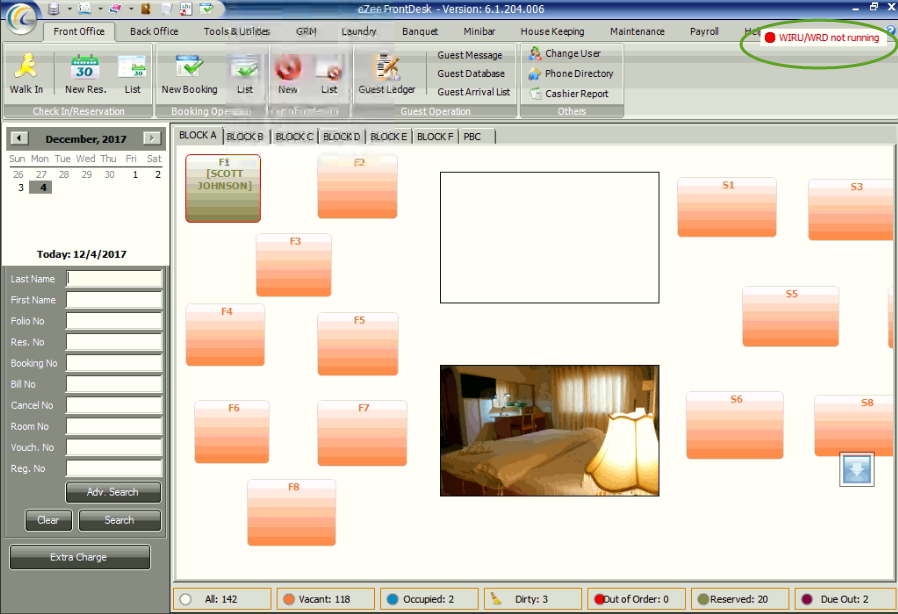This screenshot has height=614, width=898.
Task: Expand dropdown arrow next to database icon
Action: (x=69, y=9)
